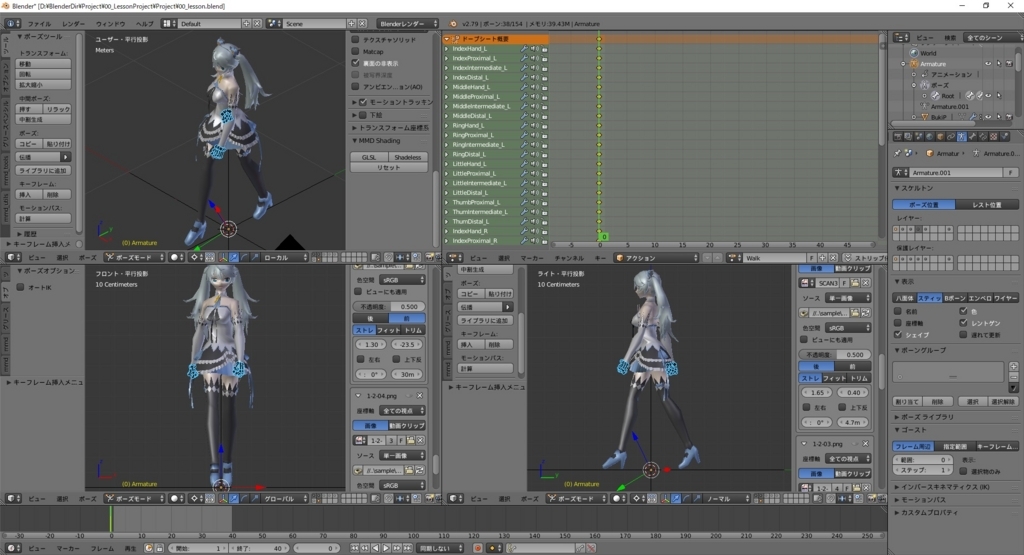The width and height of the screenshot is (1024, 555).
Task: Toggle the auto keyframe record button
Action: (477, 548)
